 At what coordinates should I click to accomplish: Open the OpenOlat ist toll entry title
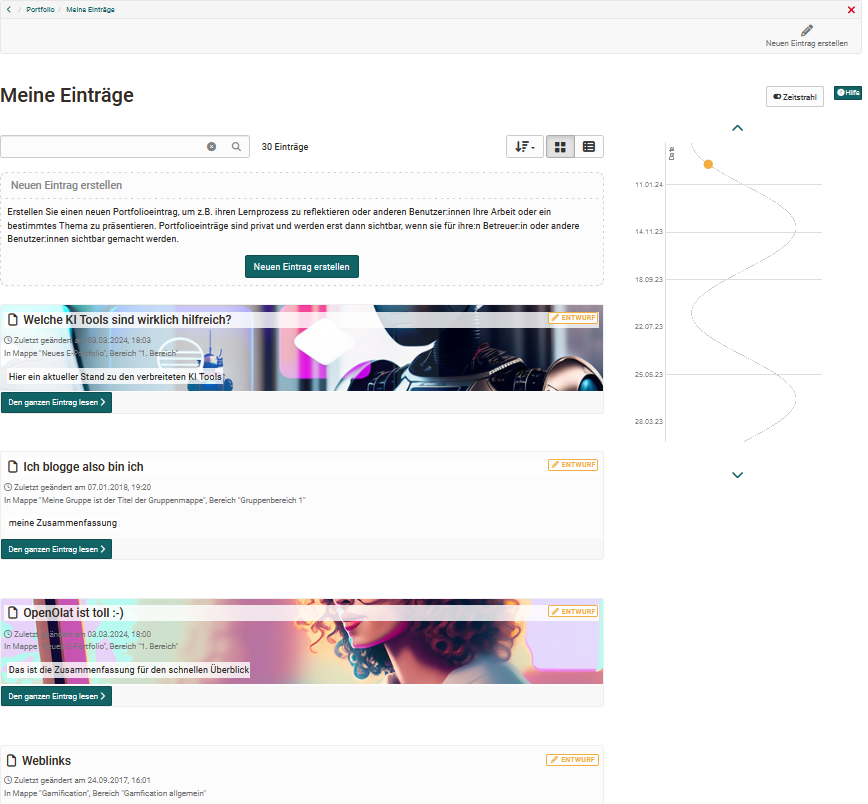pos(73,613)
